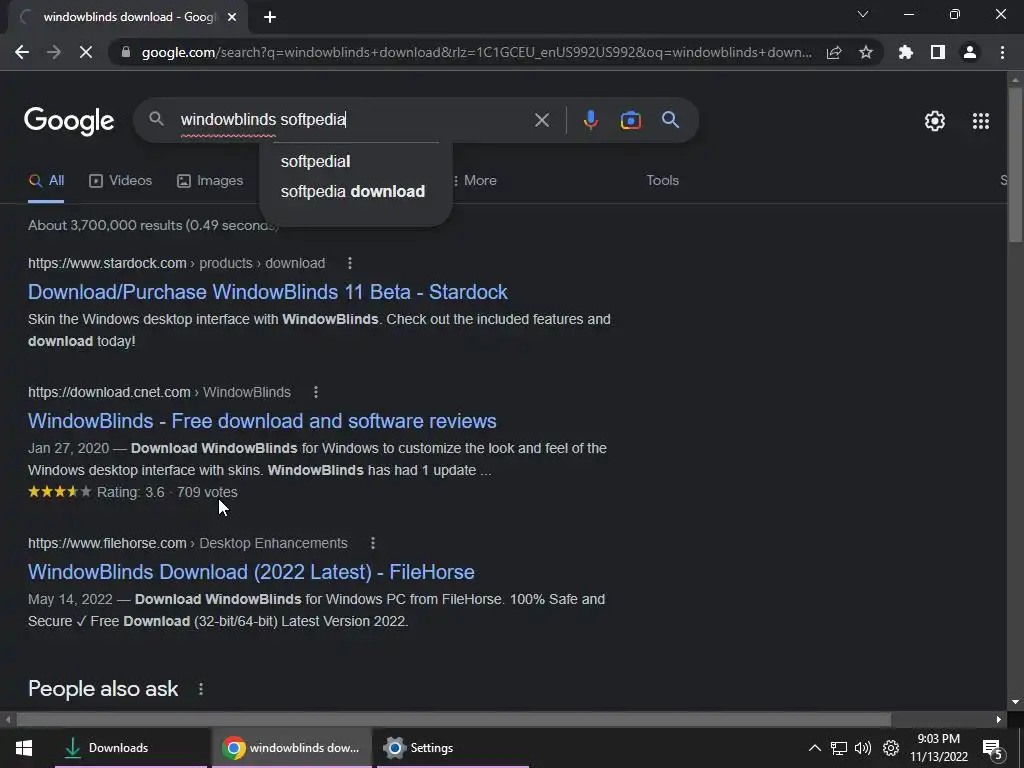Go to the Google logo homepage
1024x768 pixels.
69,121
